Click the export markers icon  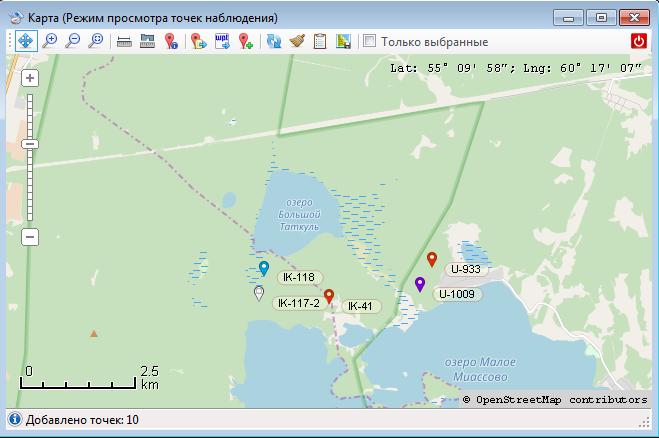tap(199, 41)
